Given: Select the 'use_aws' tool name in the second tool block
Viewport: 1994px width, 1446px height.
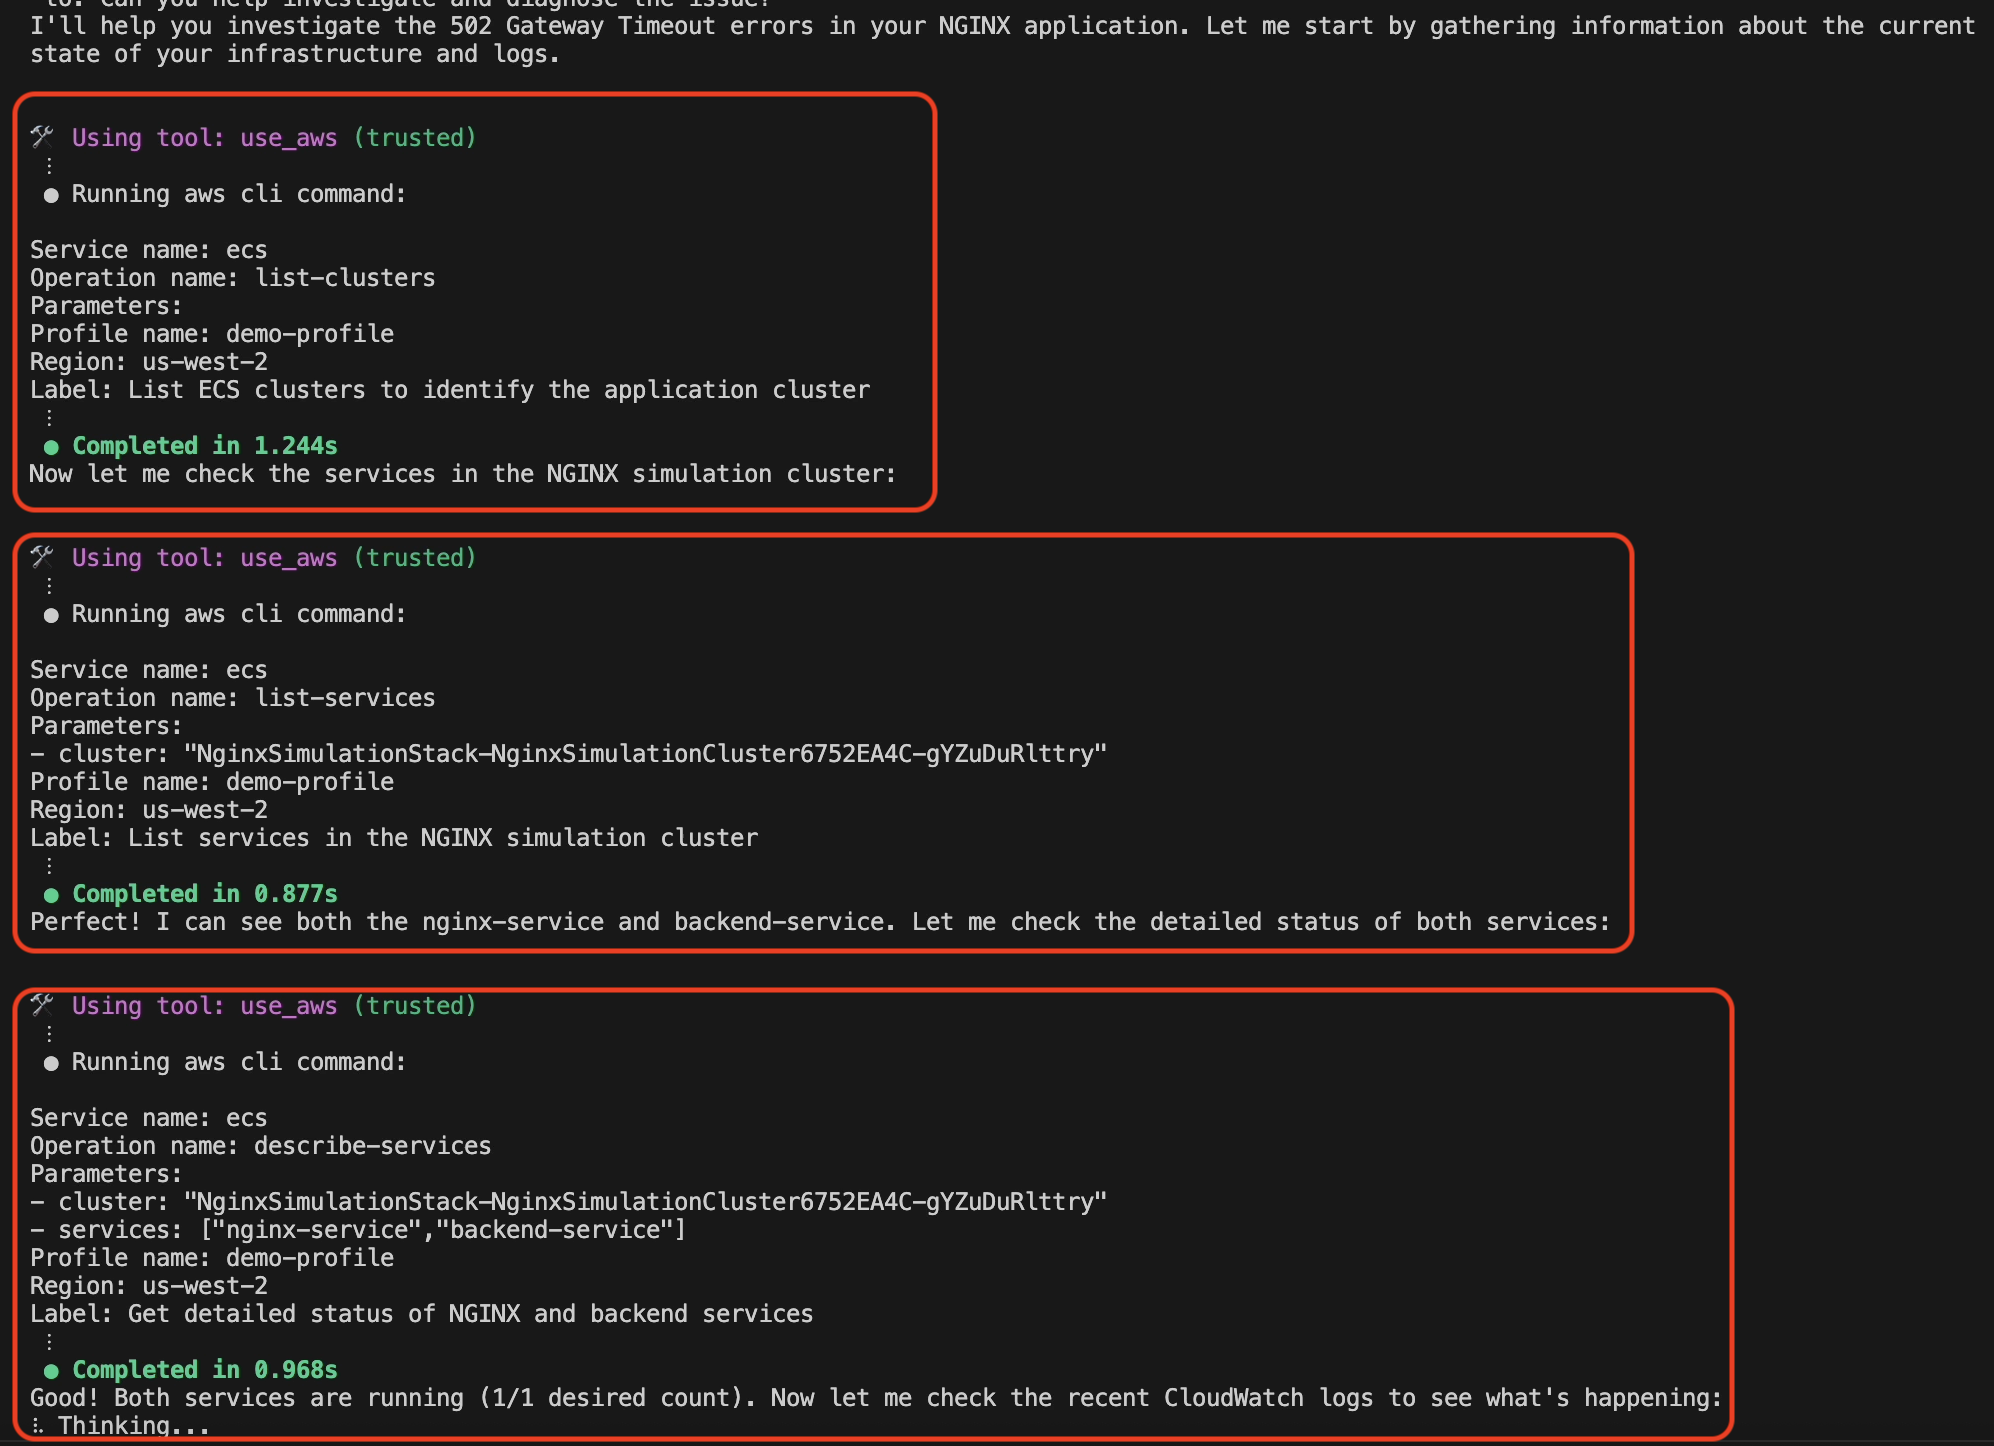Looking at the screenshot, I should point(287,557).
